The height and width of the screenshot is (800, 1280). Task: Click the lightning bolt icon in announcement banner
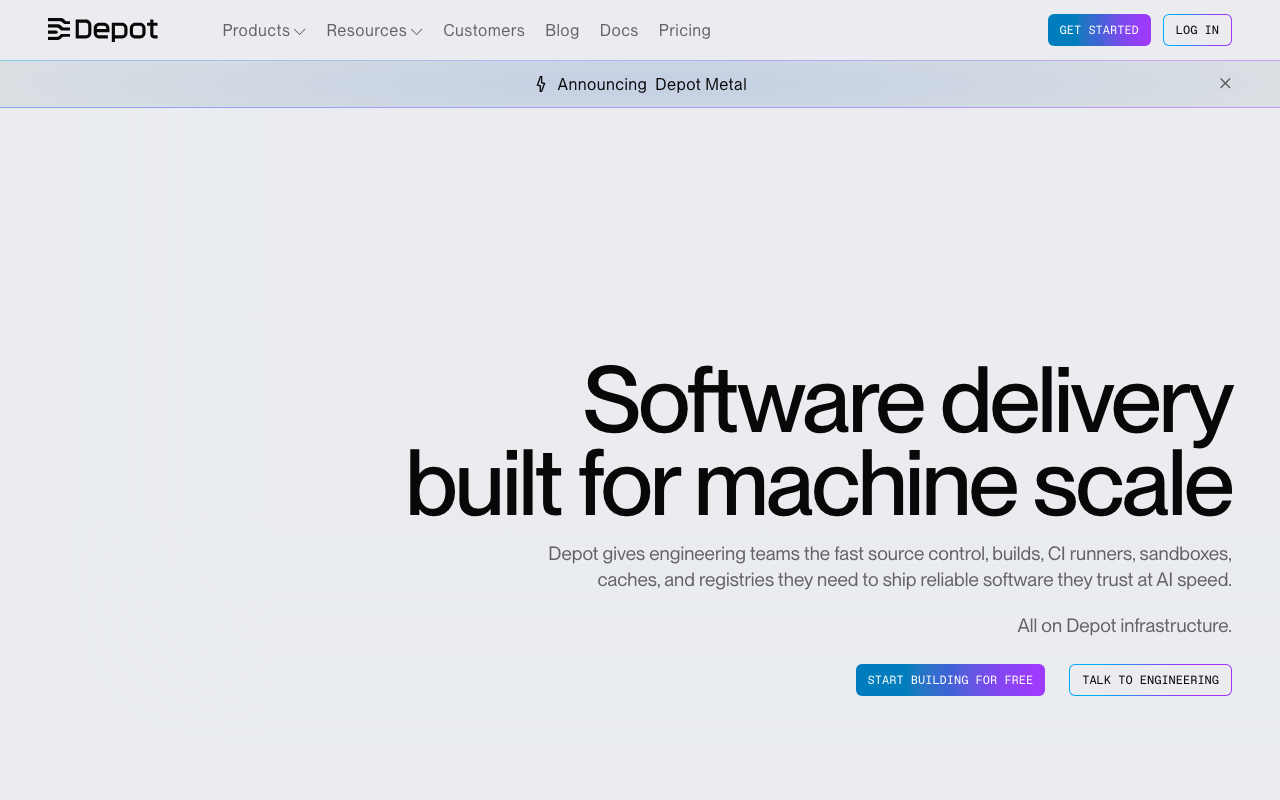(541, 84)
